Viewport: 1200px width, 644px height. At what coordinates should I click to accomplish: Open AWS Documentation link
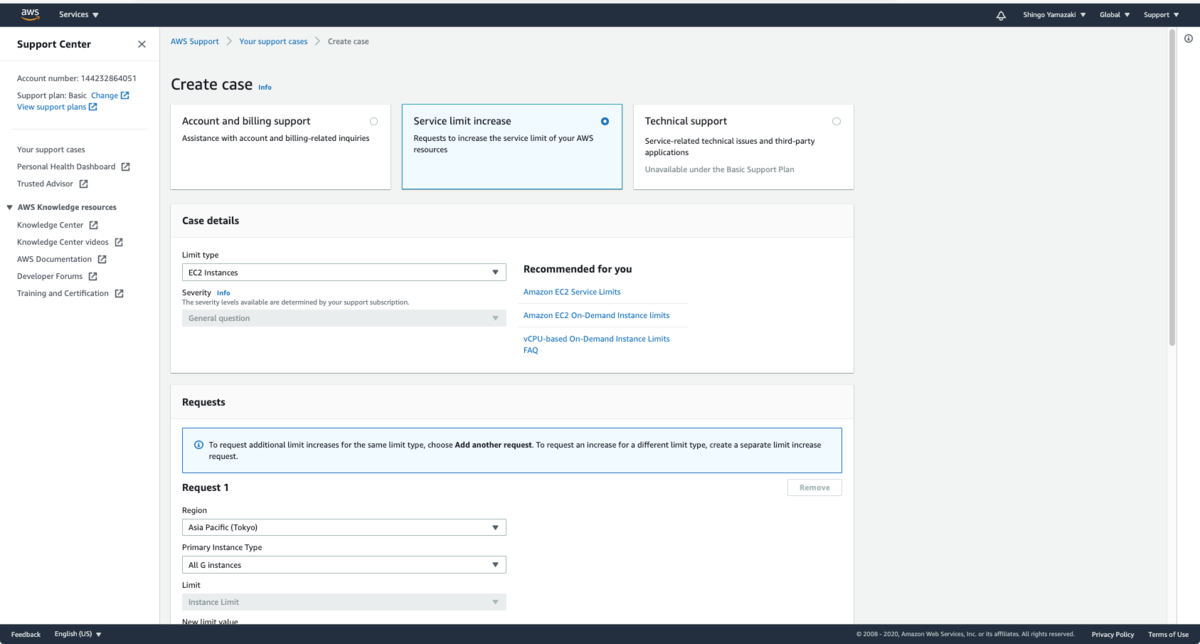(x=55, y=259)
